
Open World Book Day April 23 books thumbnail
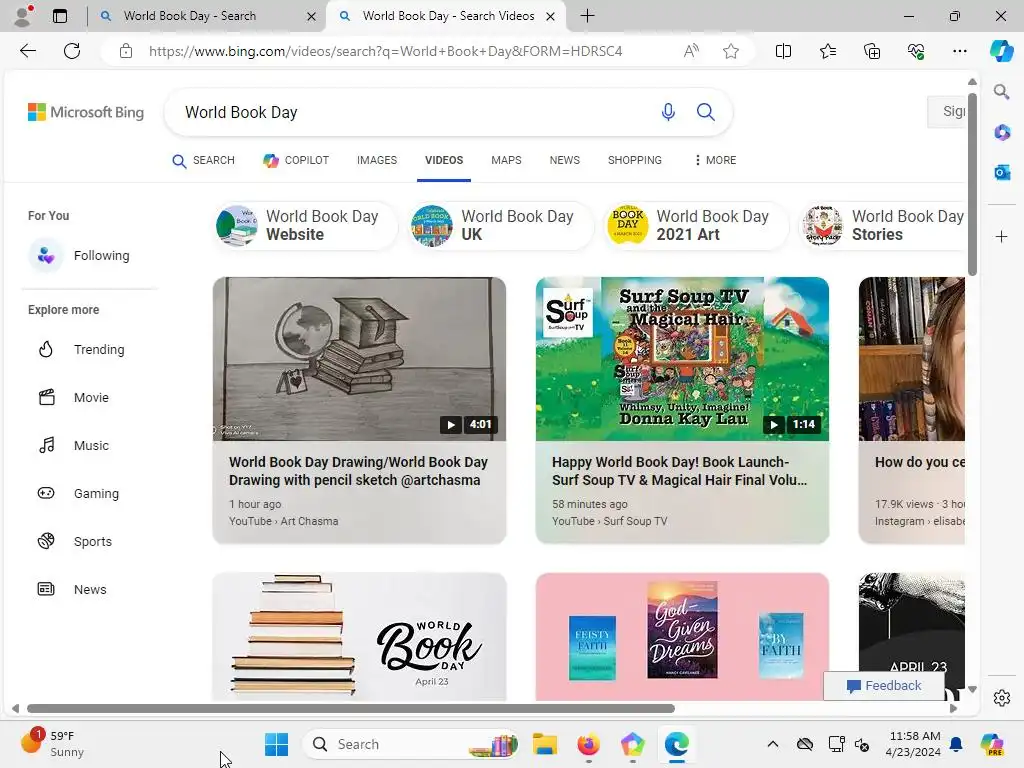(359, 637)
